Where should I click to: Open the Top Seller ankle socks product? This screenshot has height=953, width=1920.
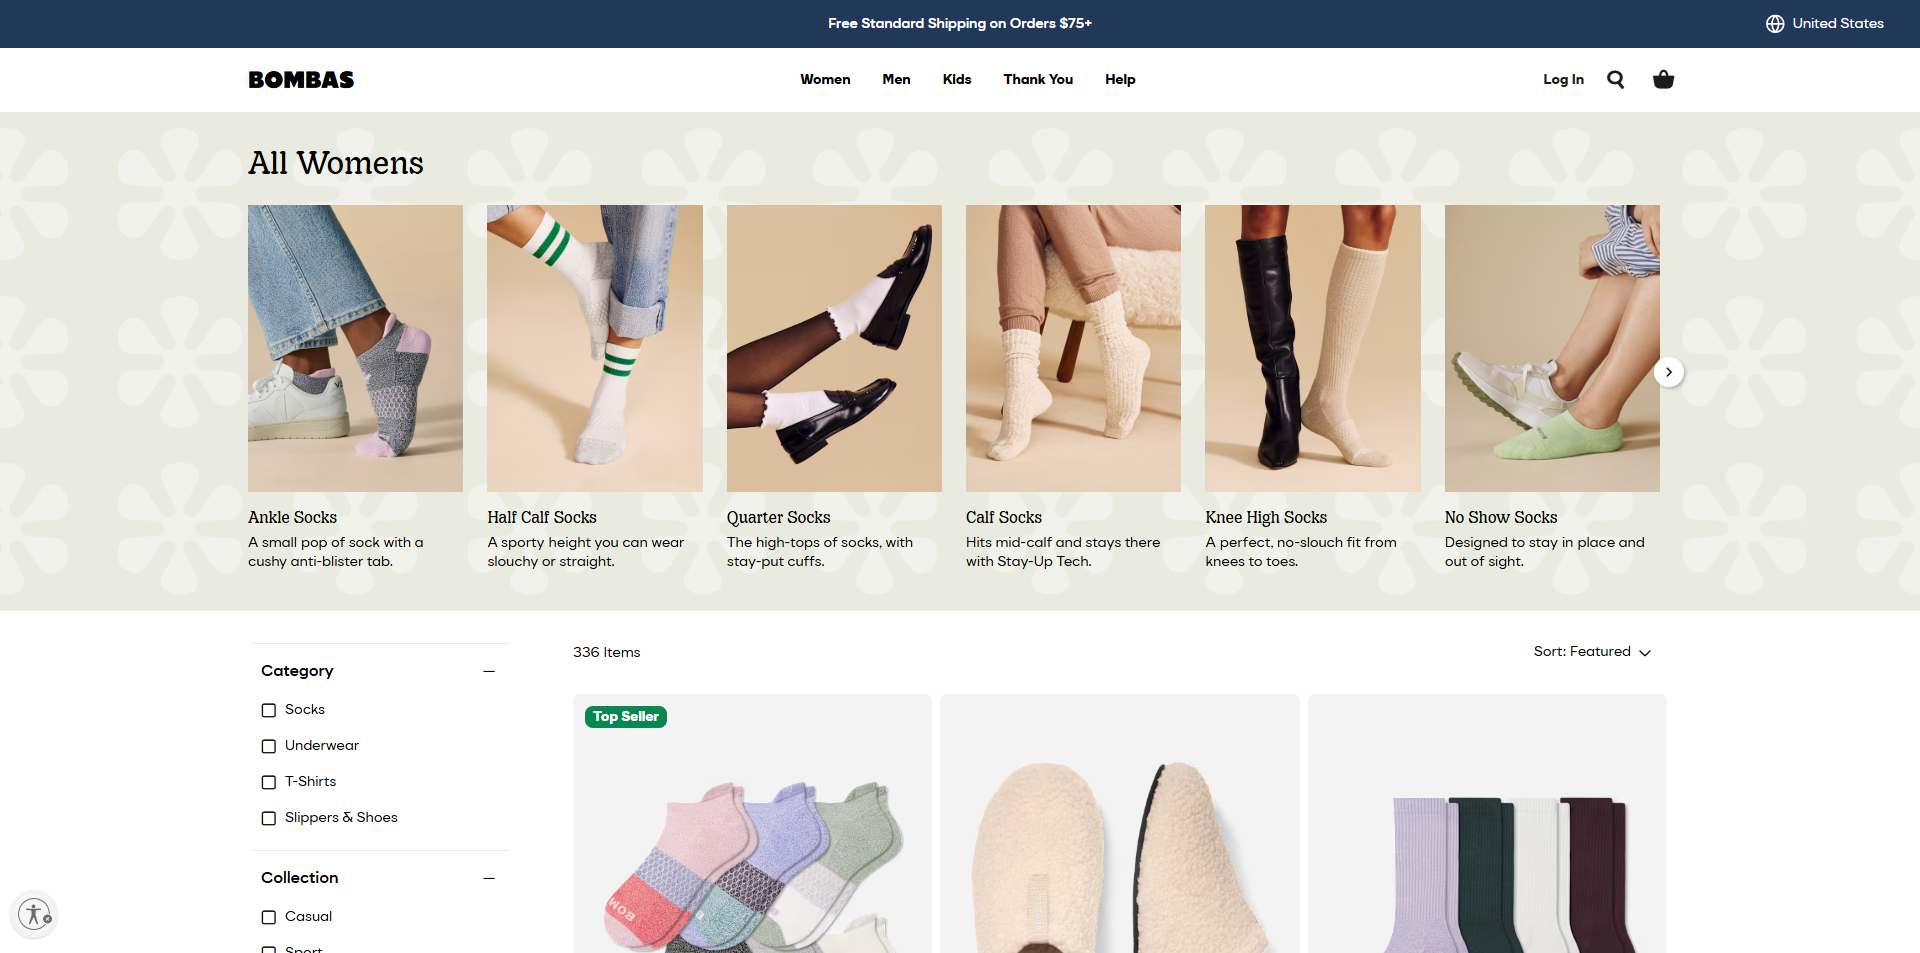pos(752,840)
